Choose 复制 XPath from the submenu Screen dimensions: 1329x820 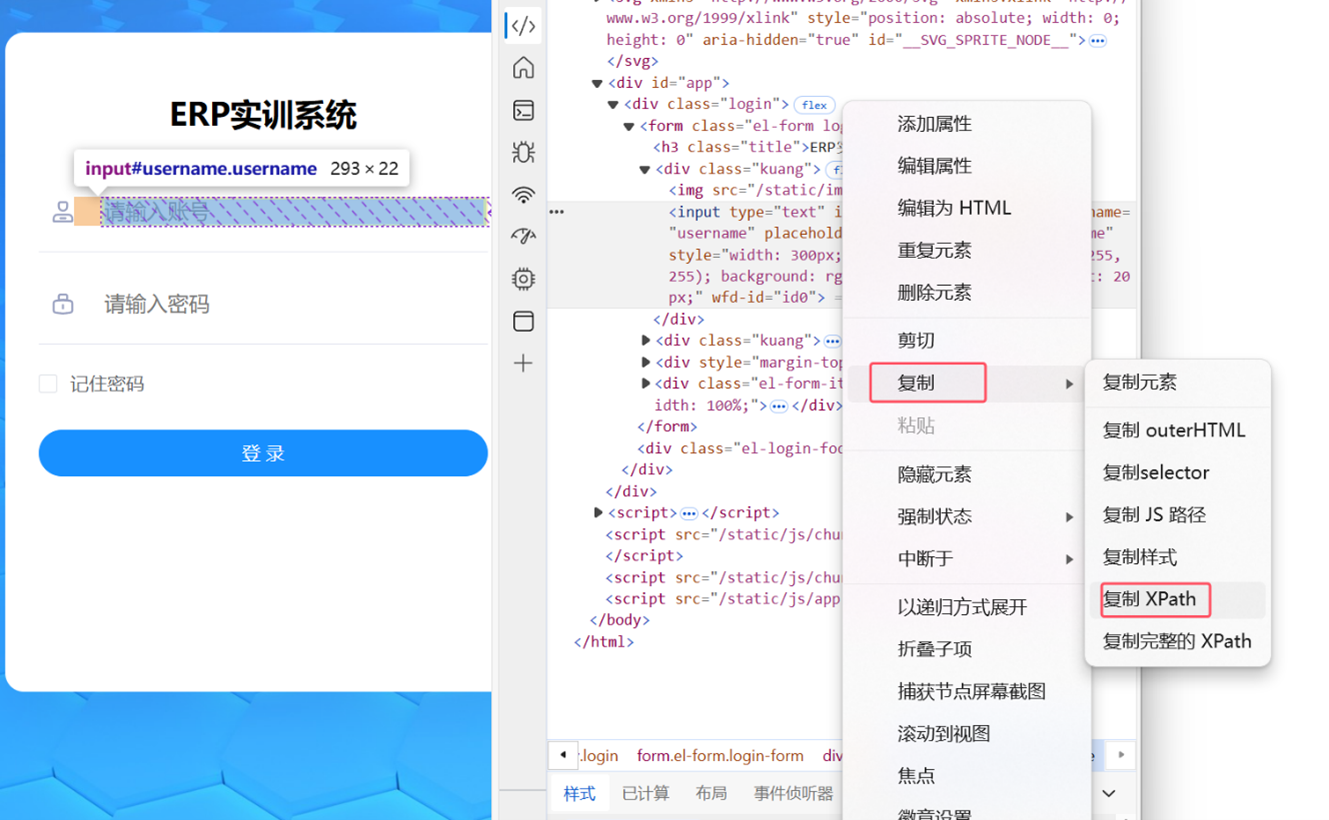click(x=1149, y=599)
